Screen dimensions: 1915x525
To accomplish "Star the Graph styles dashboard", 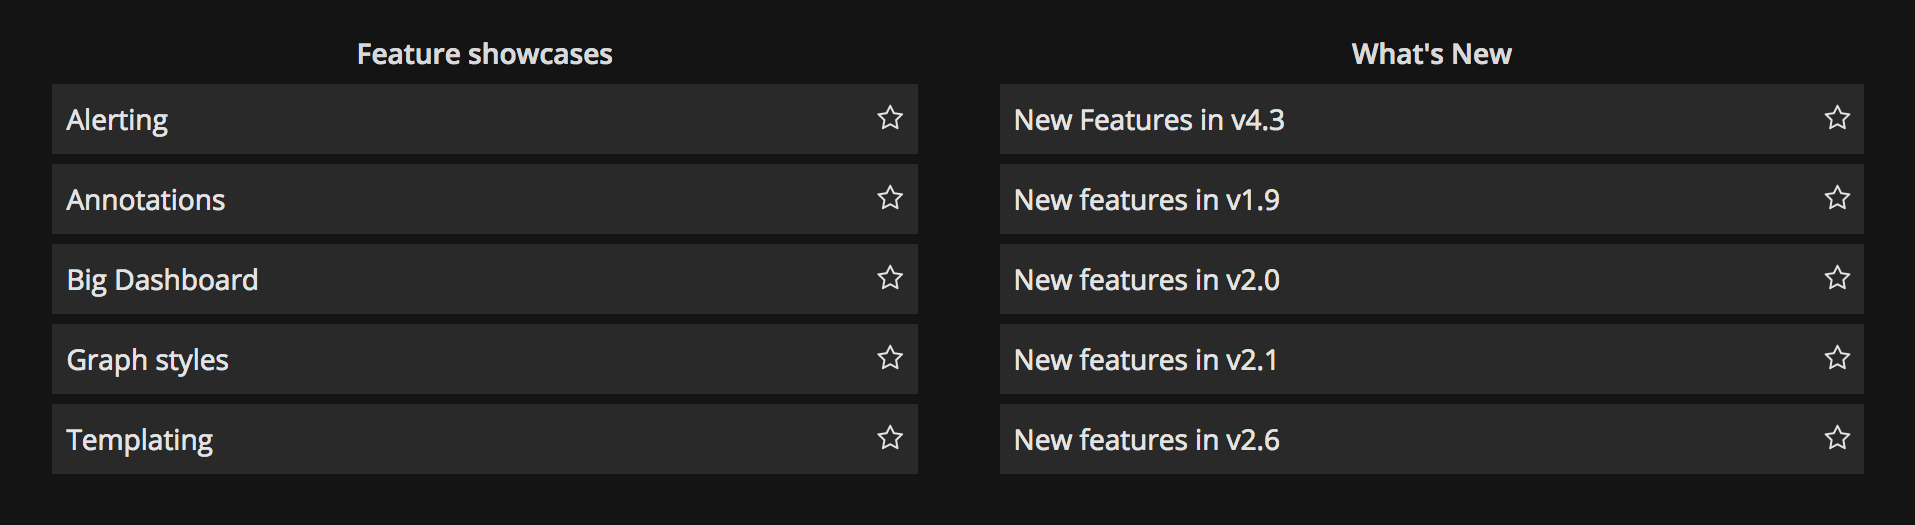I will [x=890, y=358].
